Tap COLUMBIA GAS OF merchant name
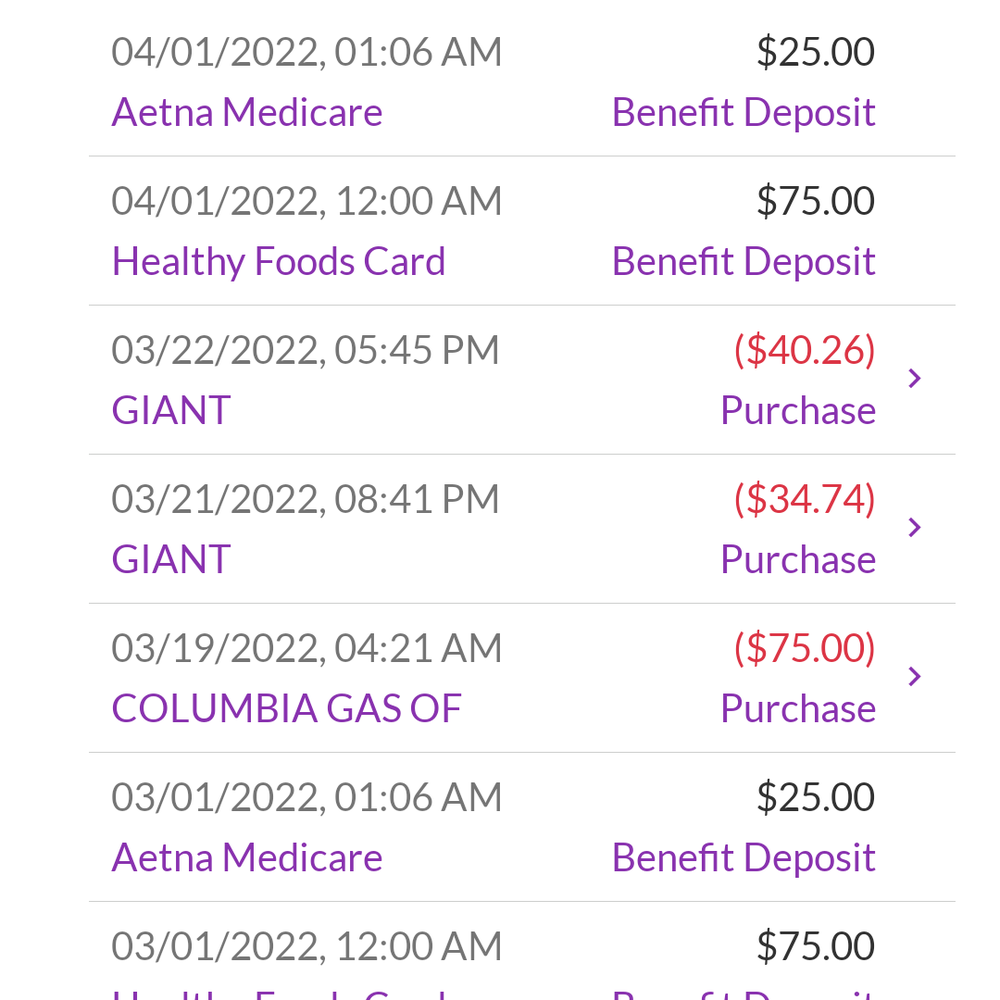Viewport: 1000px width, 1000px height. point(286,708)
